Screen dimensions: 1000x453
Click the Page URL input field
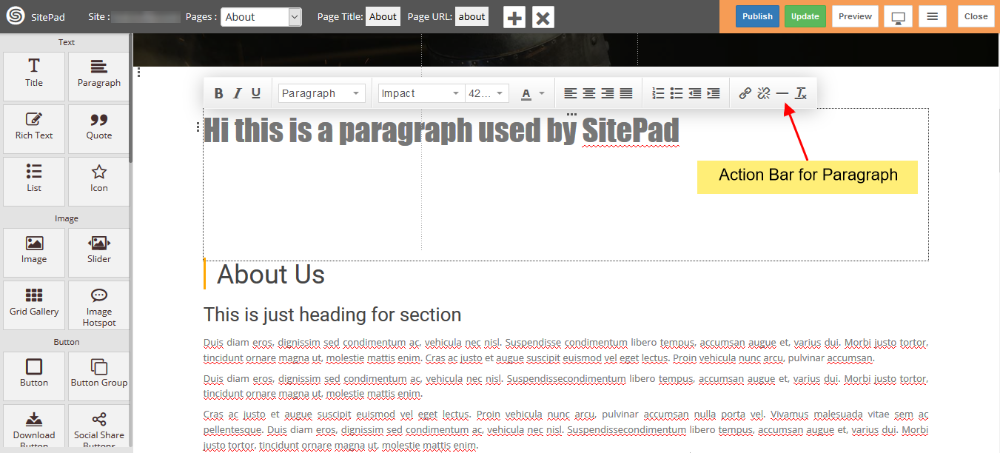pos(472,17)
